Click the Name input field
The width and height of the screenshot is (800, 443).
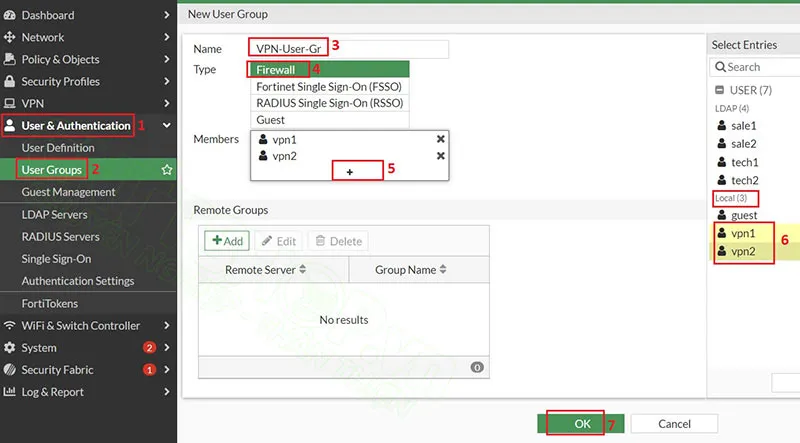[349, 49]
